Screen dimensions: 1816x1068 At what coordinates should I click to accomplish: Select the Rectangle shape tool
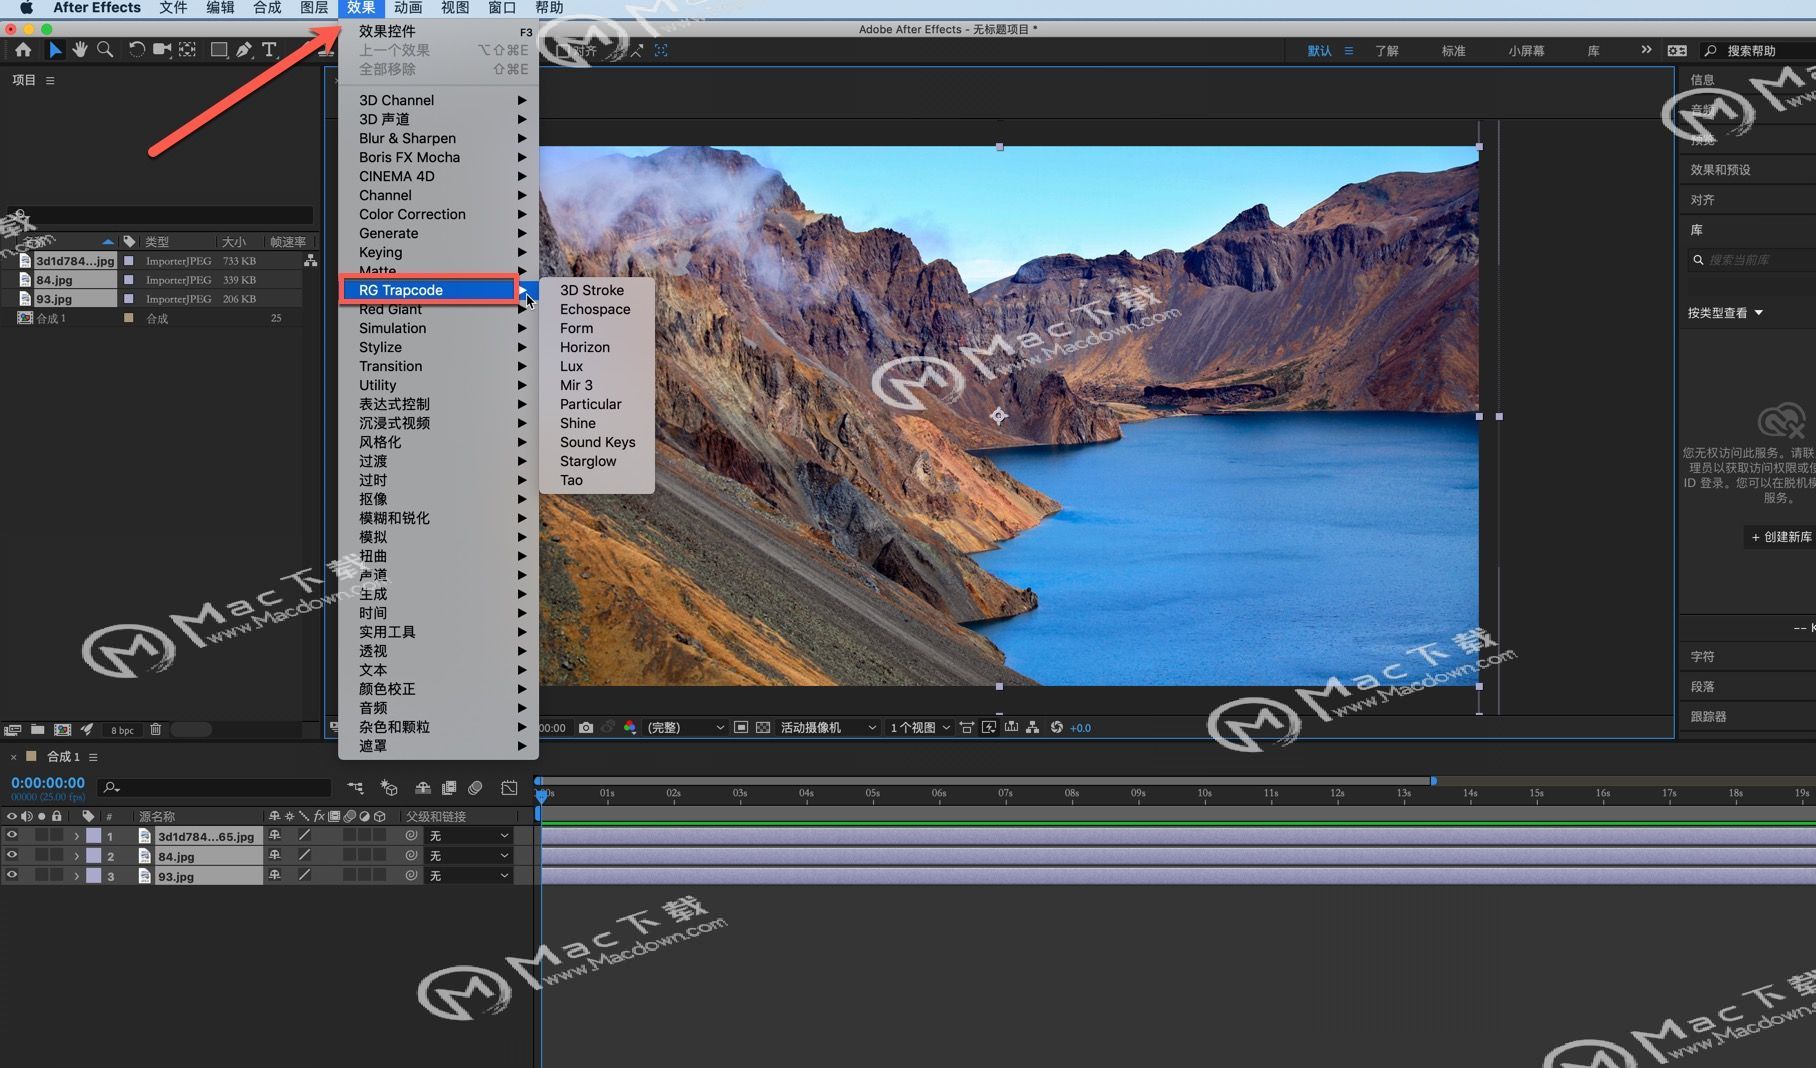(x=219, y=50)
